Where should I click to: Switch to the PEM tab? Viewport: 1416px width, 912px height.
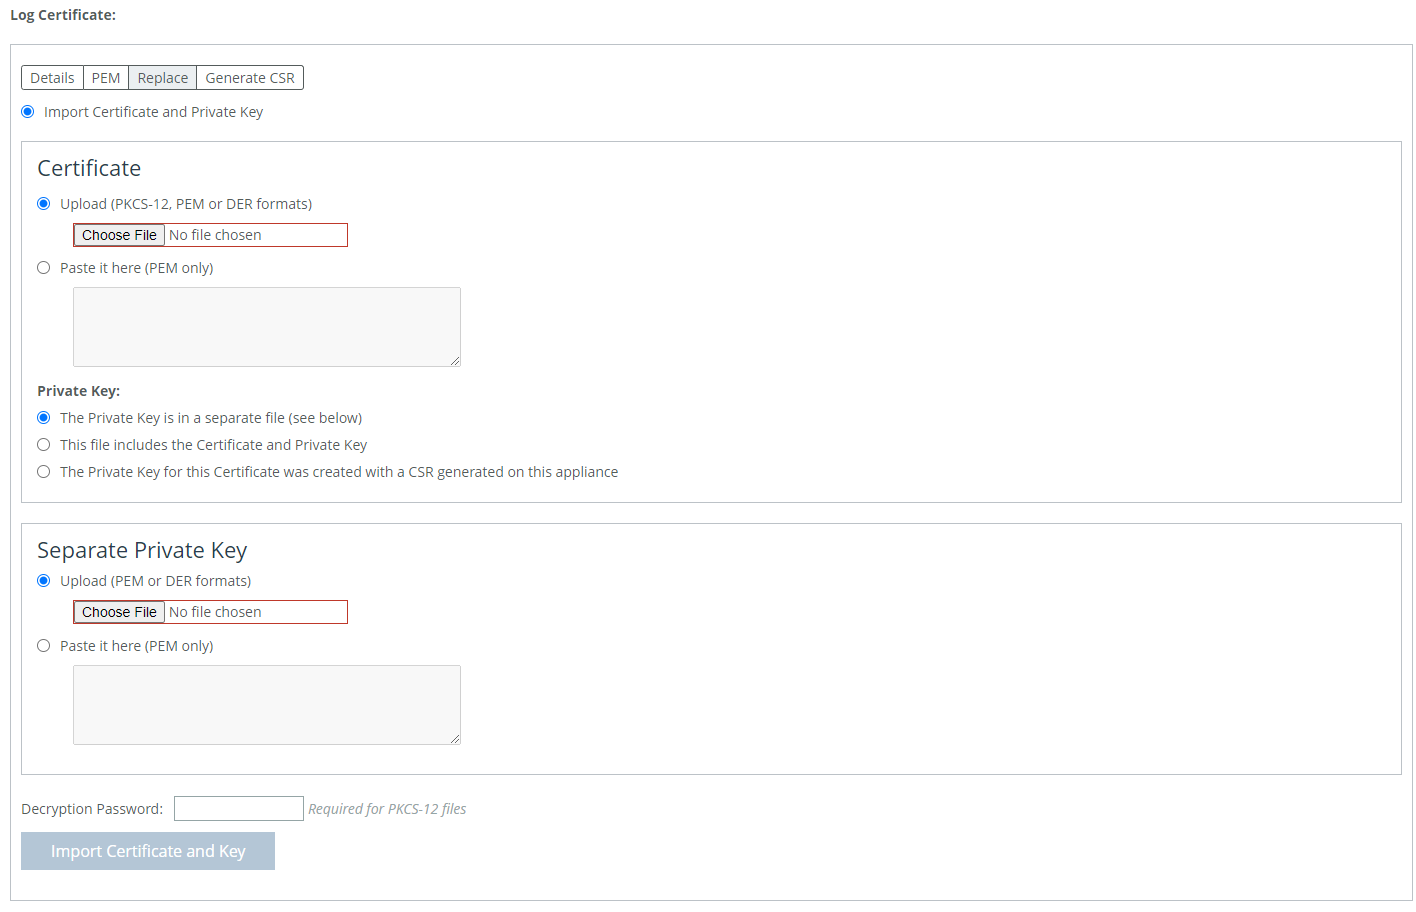106,78
